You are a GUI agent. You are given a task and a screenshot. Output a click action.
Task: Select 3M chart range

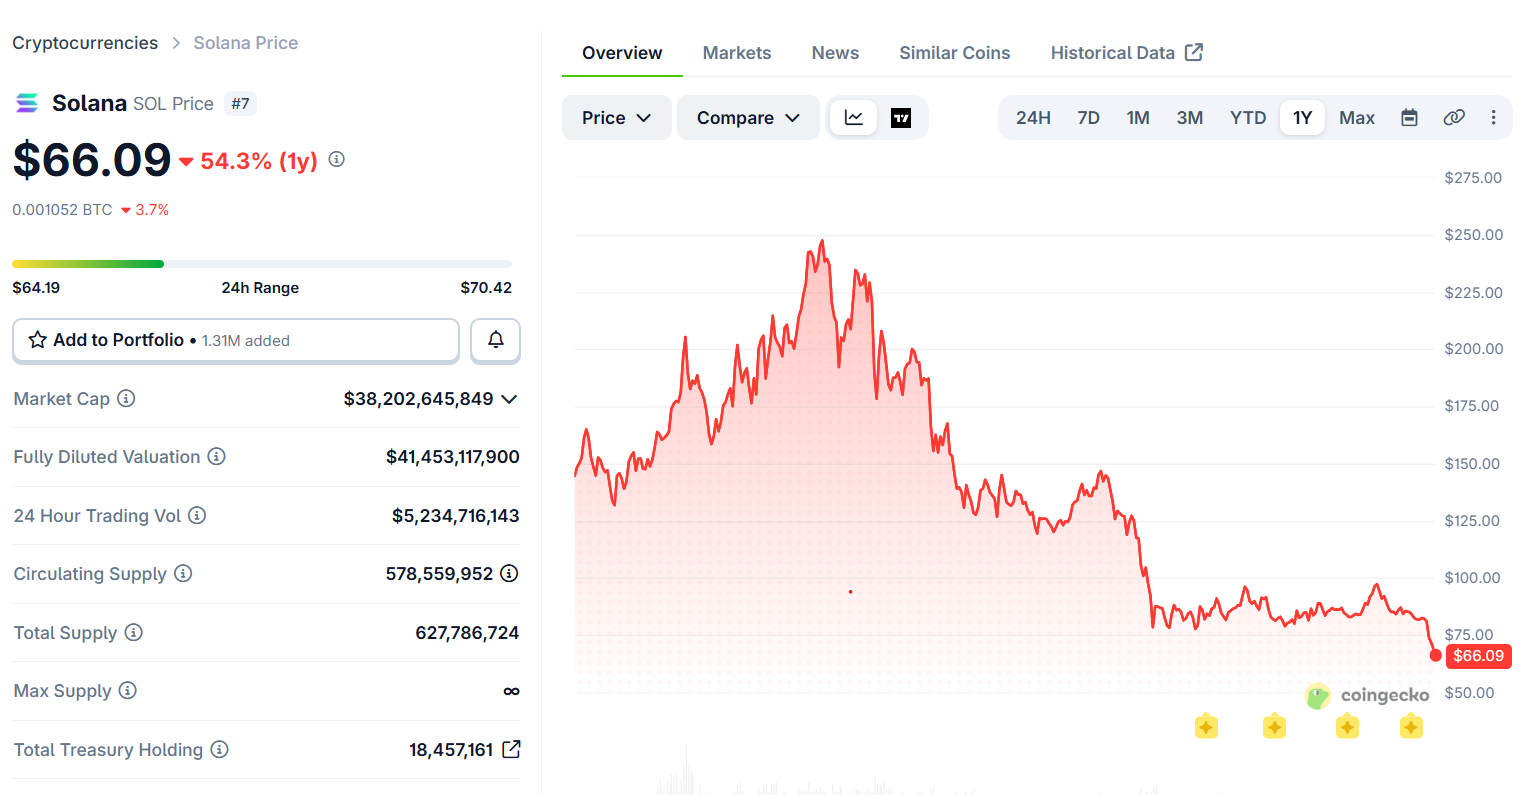(x=1189, y=118)
